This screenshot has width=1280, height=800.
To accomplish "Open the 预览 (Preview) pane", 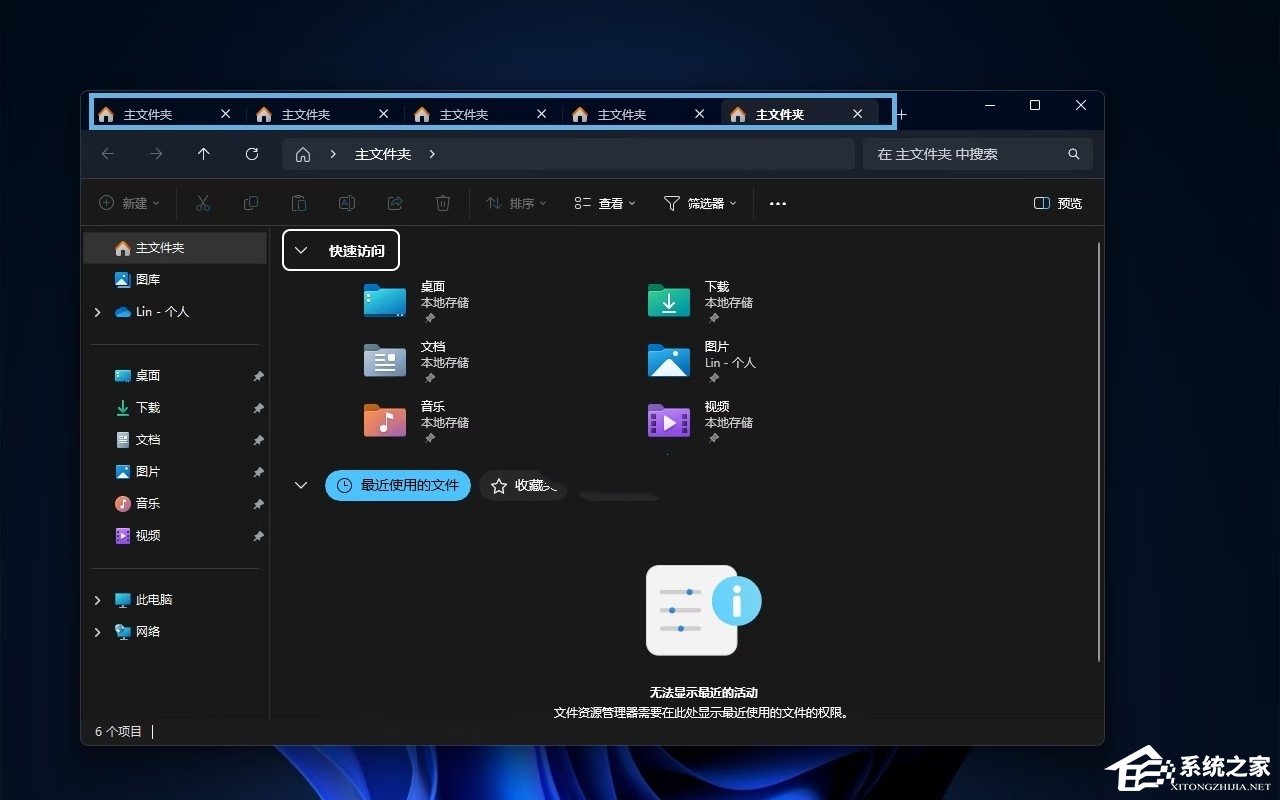I will (1056, 203).
